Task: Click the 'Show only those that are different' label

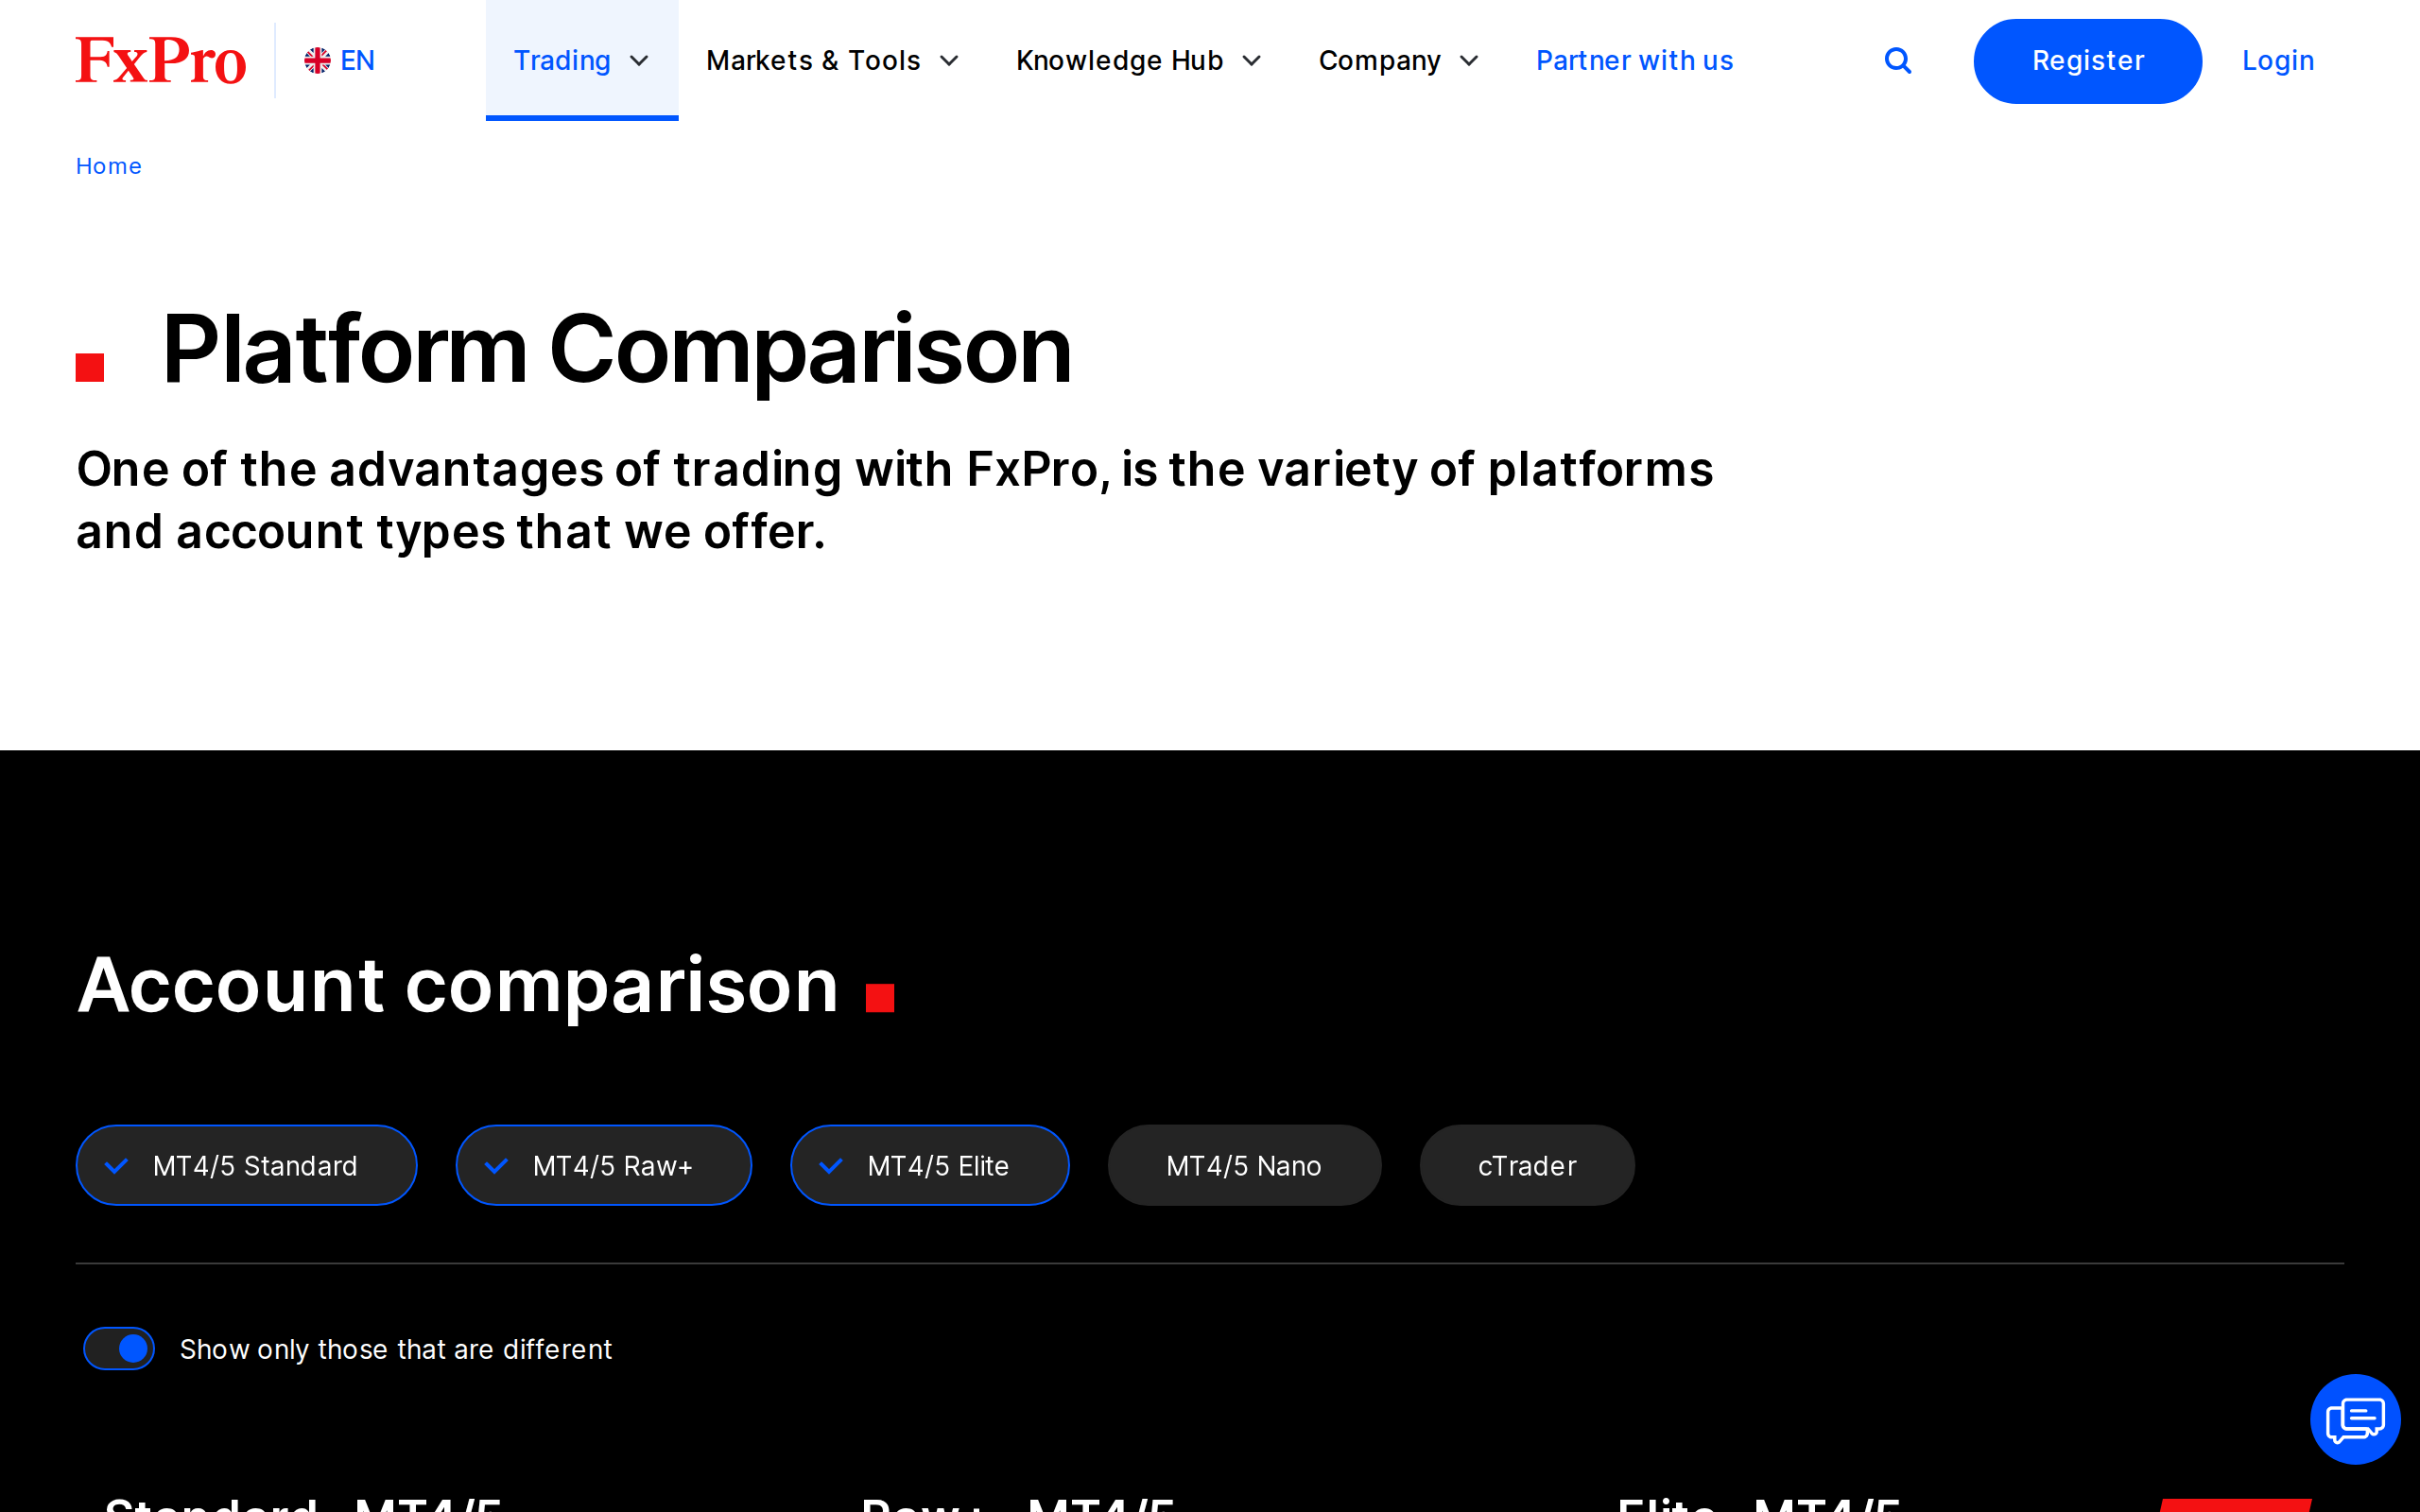Action: [x=396, y=1349]
